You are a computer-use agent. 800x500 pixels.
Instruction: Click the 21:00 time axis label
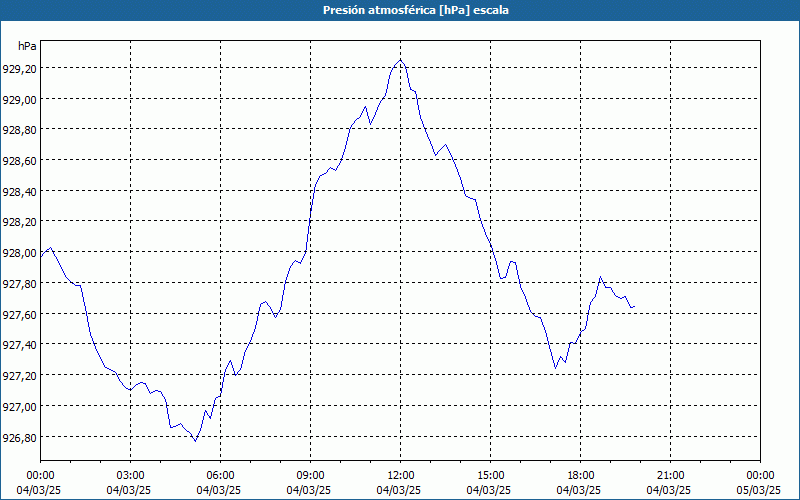pos(670,476)
